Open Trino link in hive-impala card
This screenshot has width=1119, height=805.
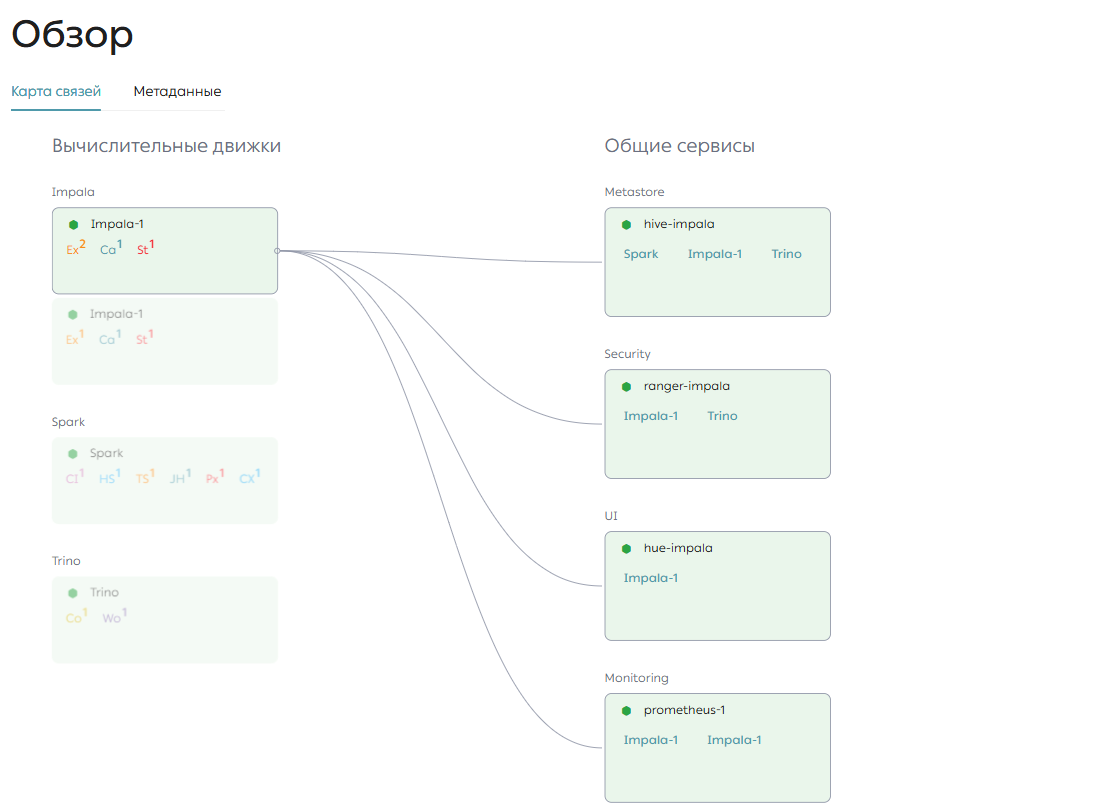pos(786,254)
